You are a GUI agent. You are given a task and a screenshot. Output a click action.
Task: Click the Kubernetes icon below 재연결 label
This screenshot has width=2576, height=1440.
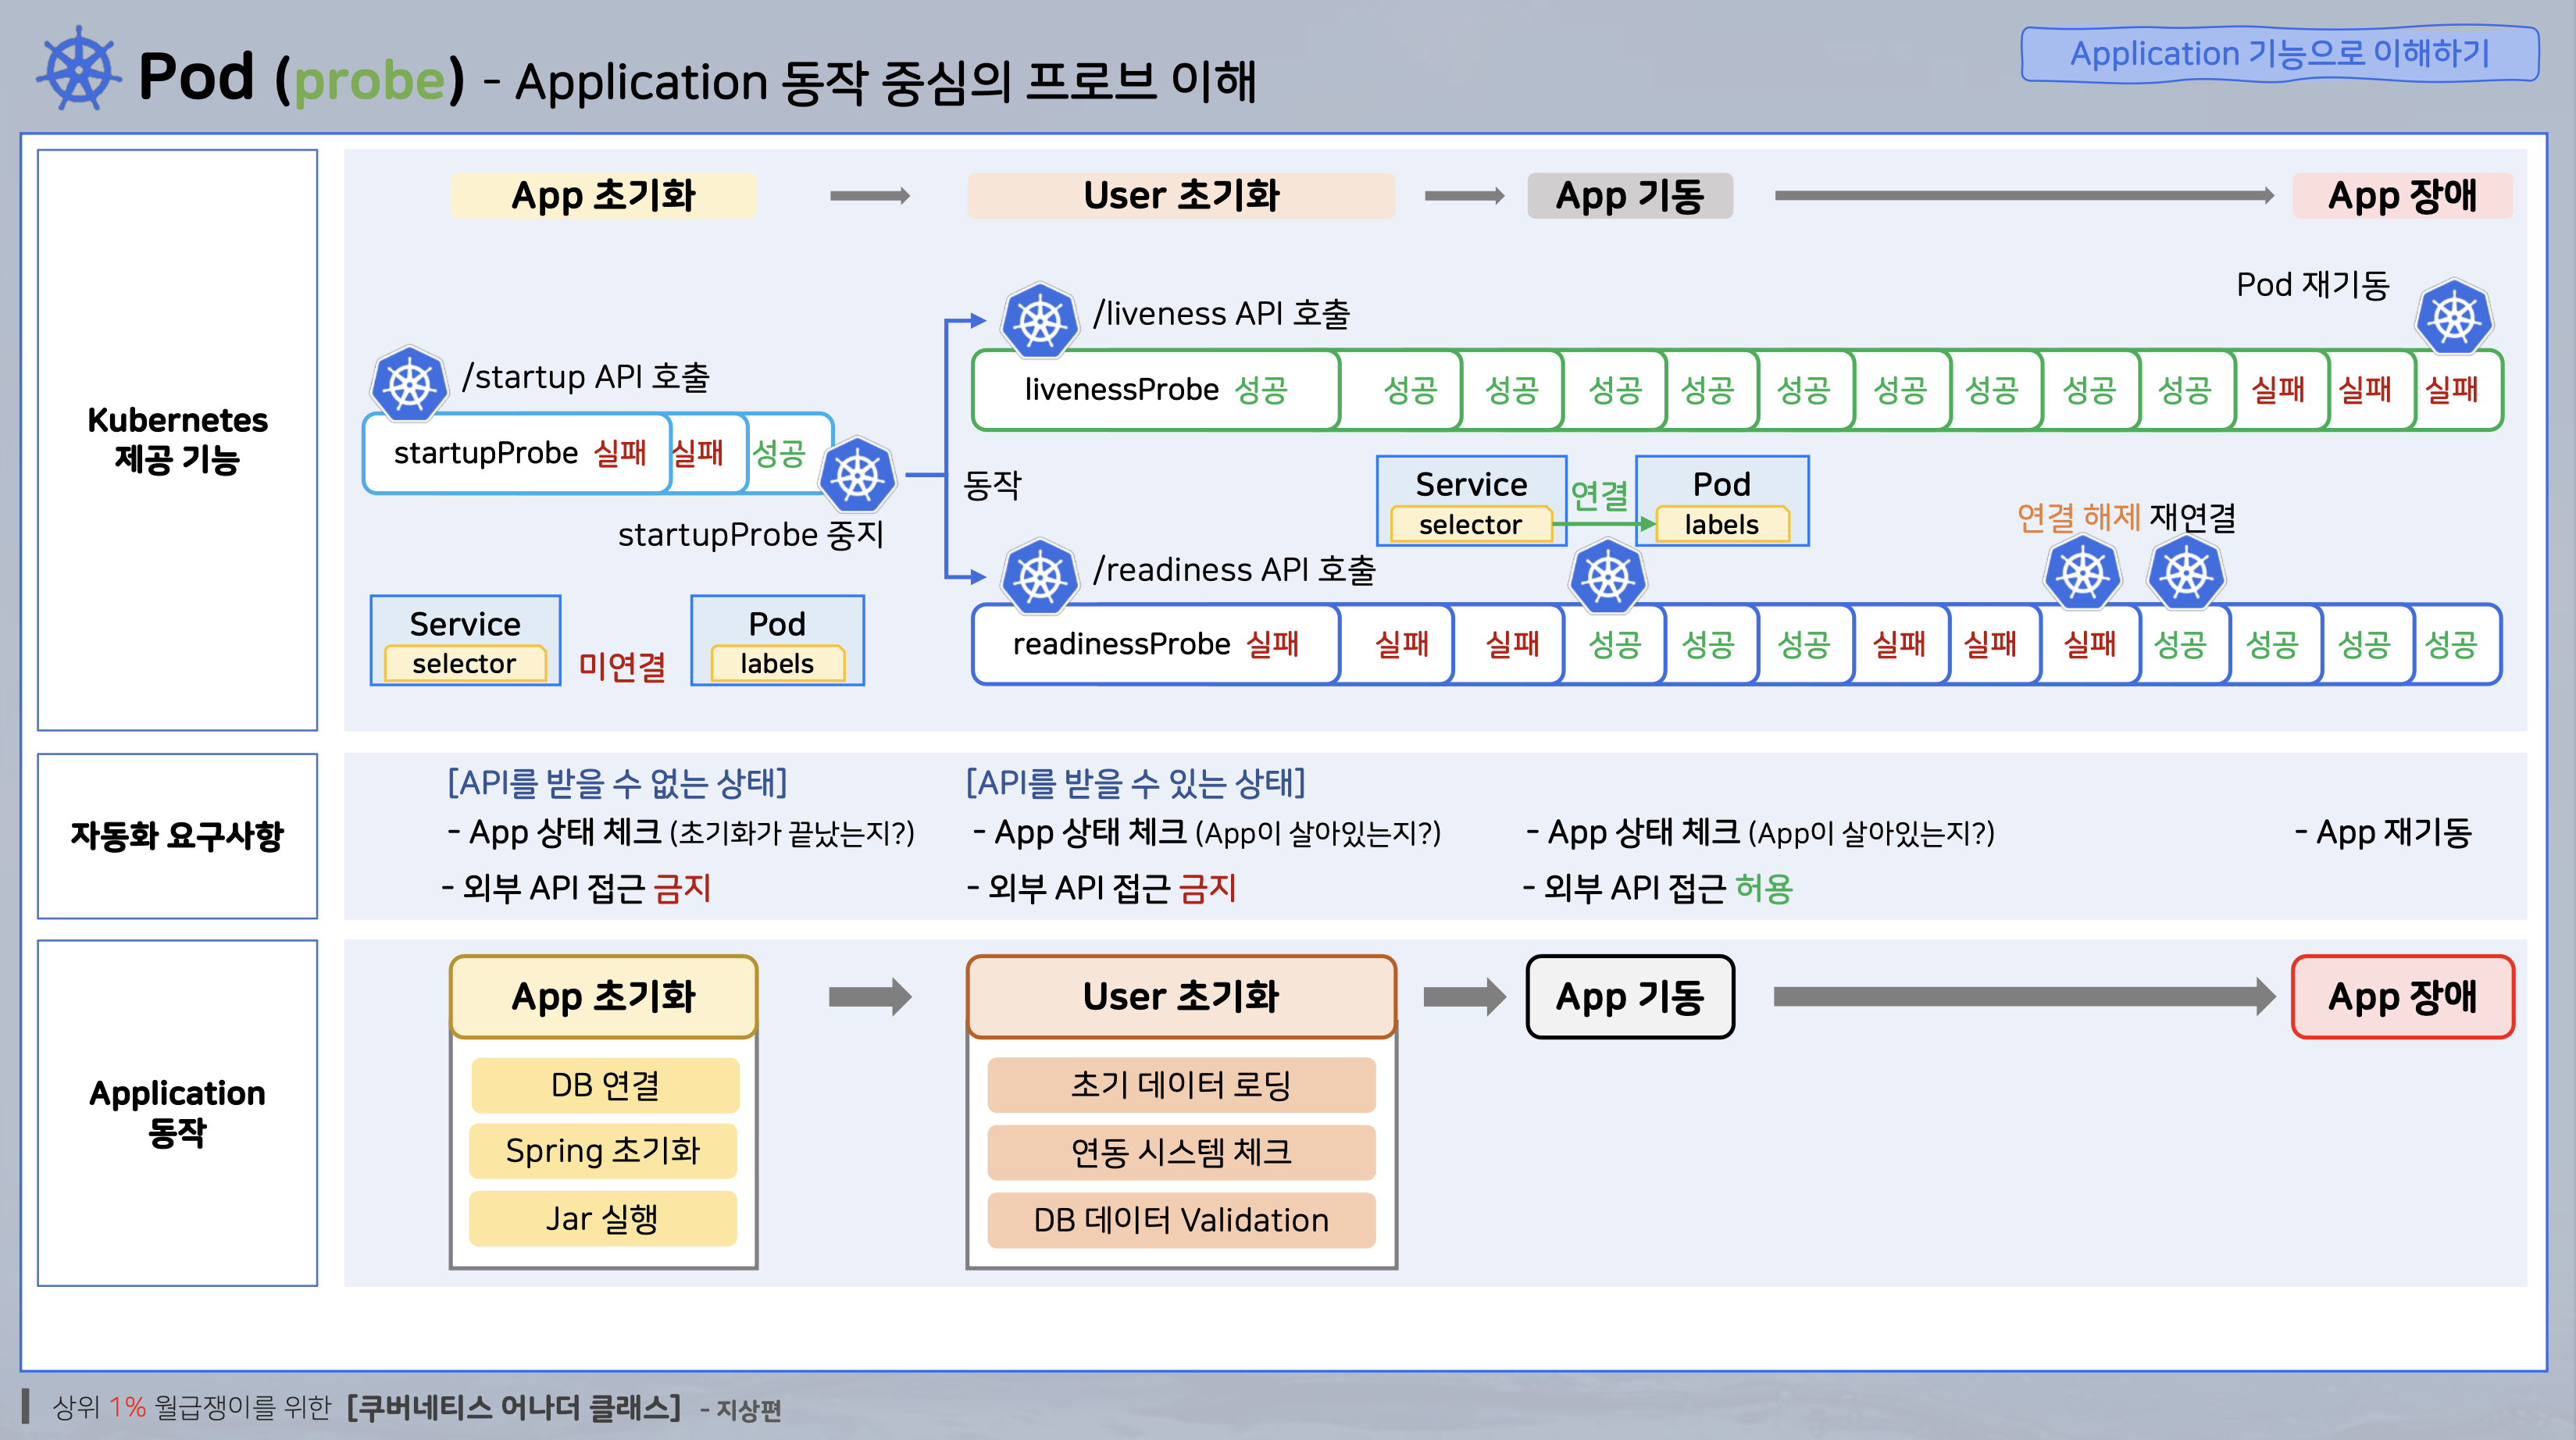tap(2186, 573)
